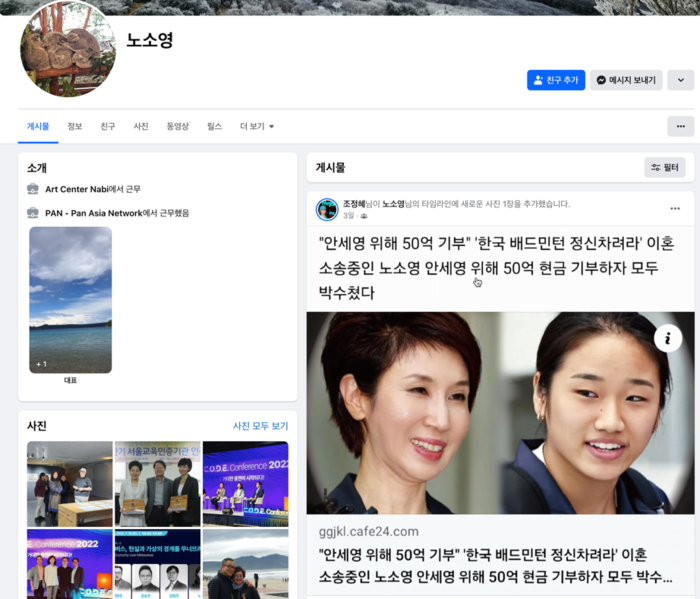Select the 동영상 tab

(x=177, y=127)
